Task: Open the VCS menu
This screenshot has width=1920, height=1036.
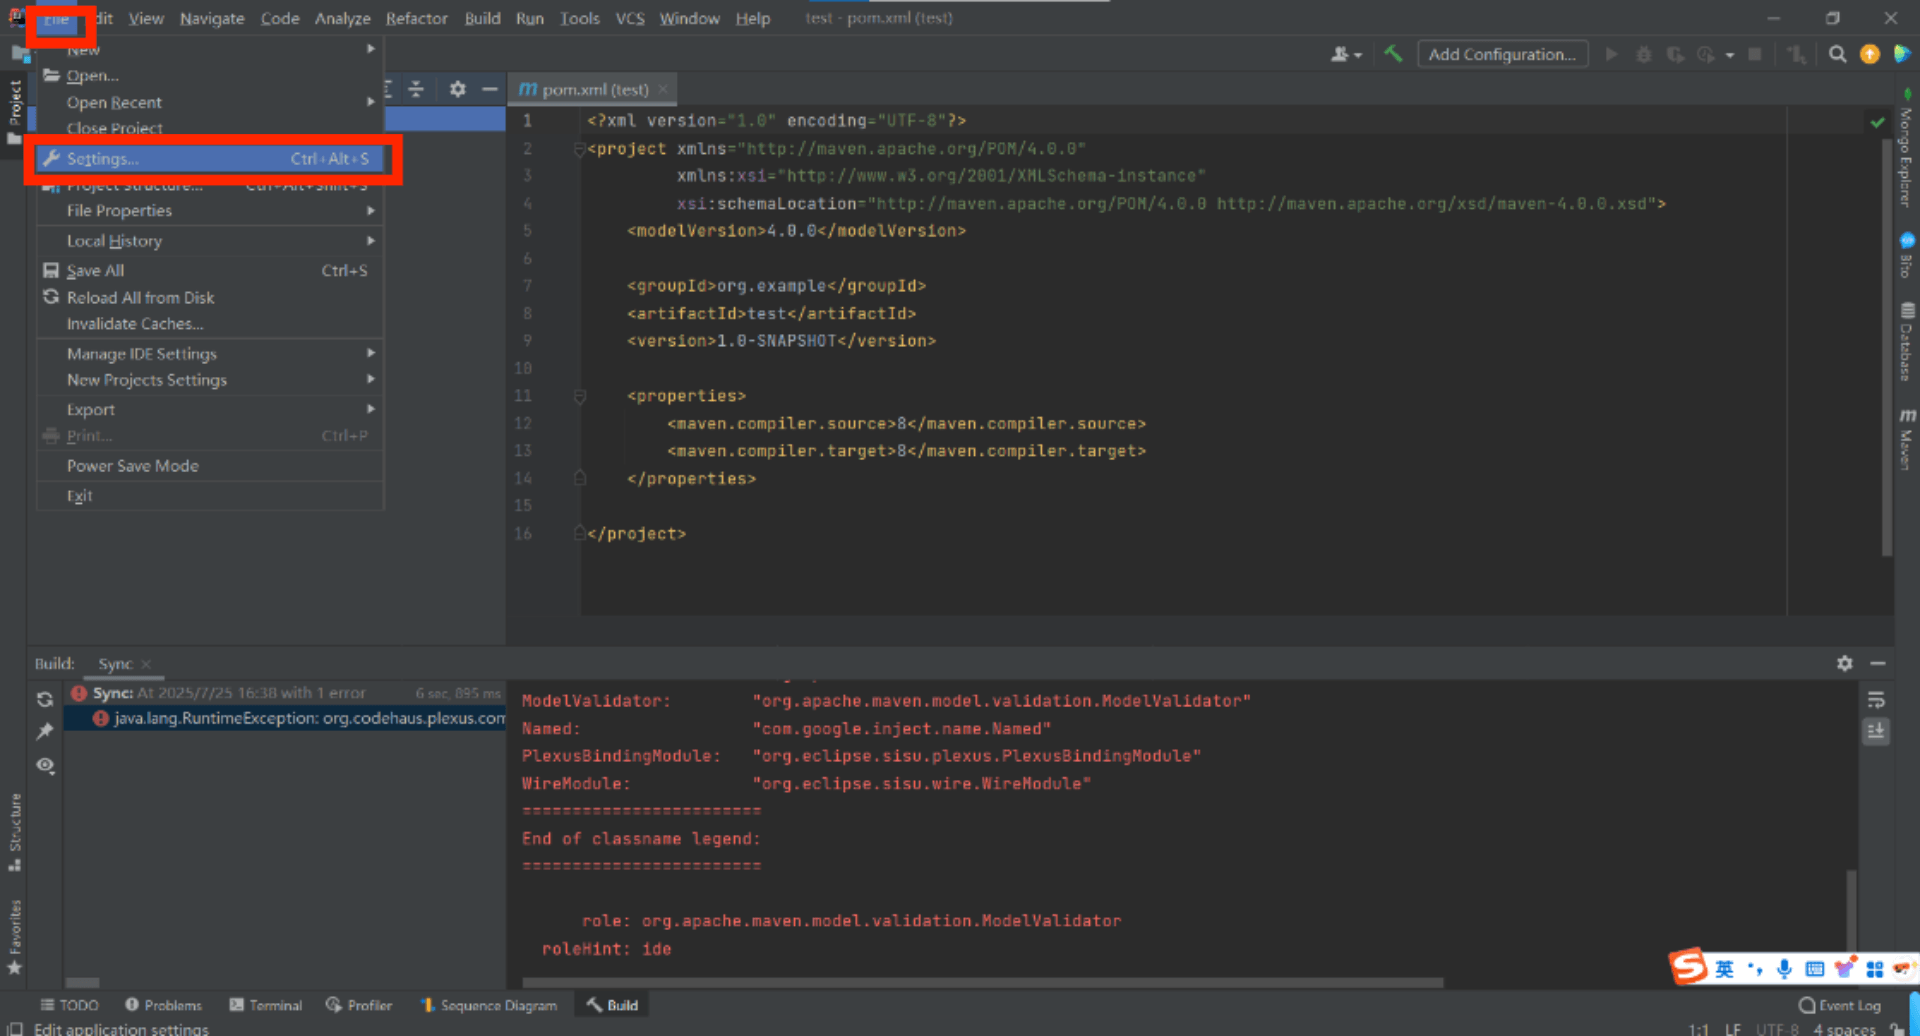Action: coord(630,18)
